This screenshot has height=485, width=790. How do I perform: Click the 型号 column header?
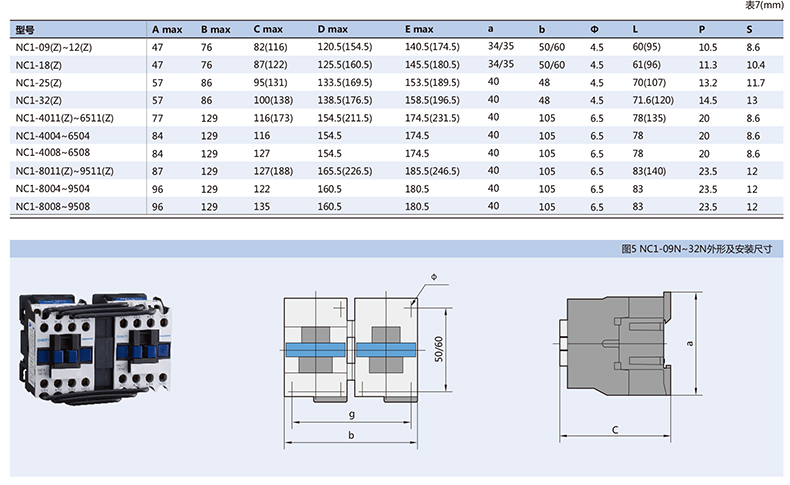26,31
